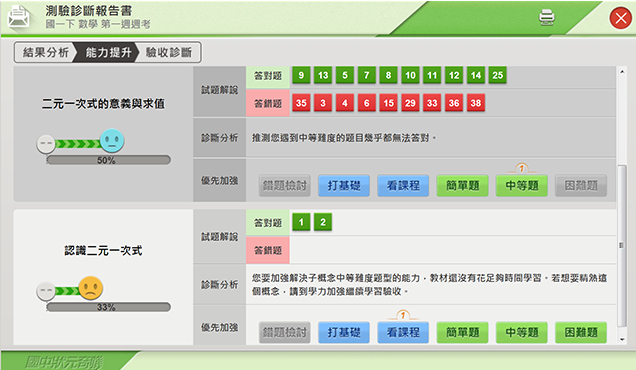
Task: Switch to 結果分析 tab
Action: (x=45, y=52)
